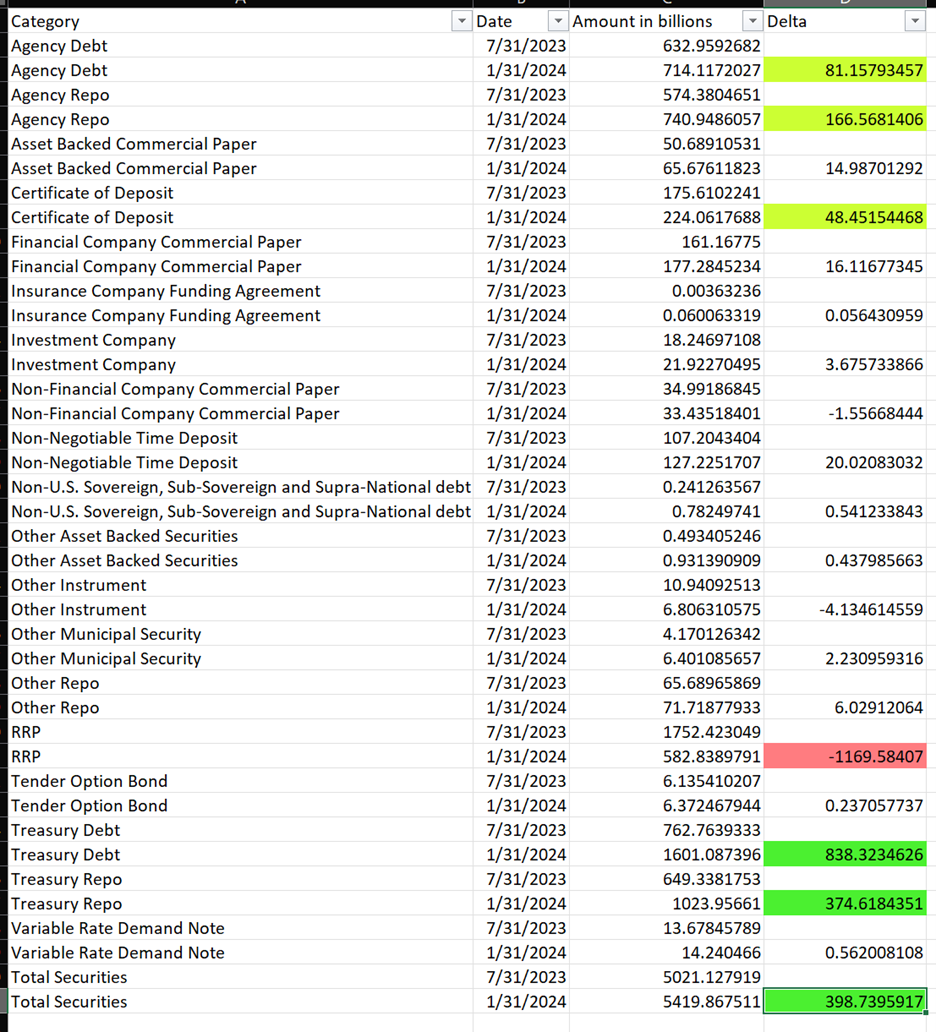
Task: Select amount cell 1023.95661
Action: pos(666,904)
